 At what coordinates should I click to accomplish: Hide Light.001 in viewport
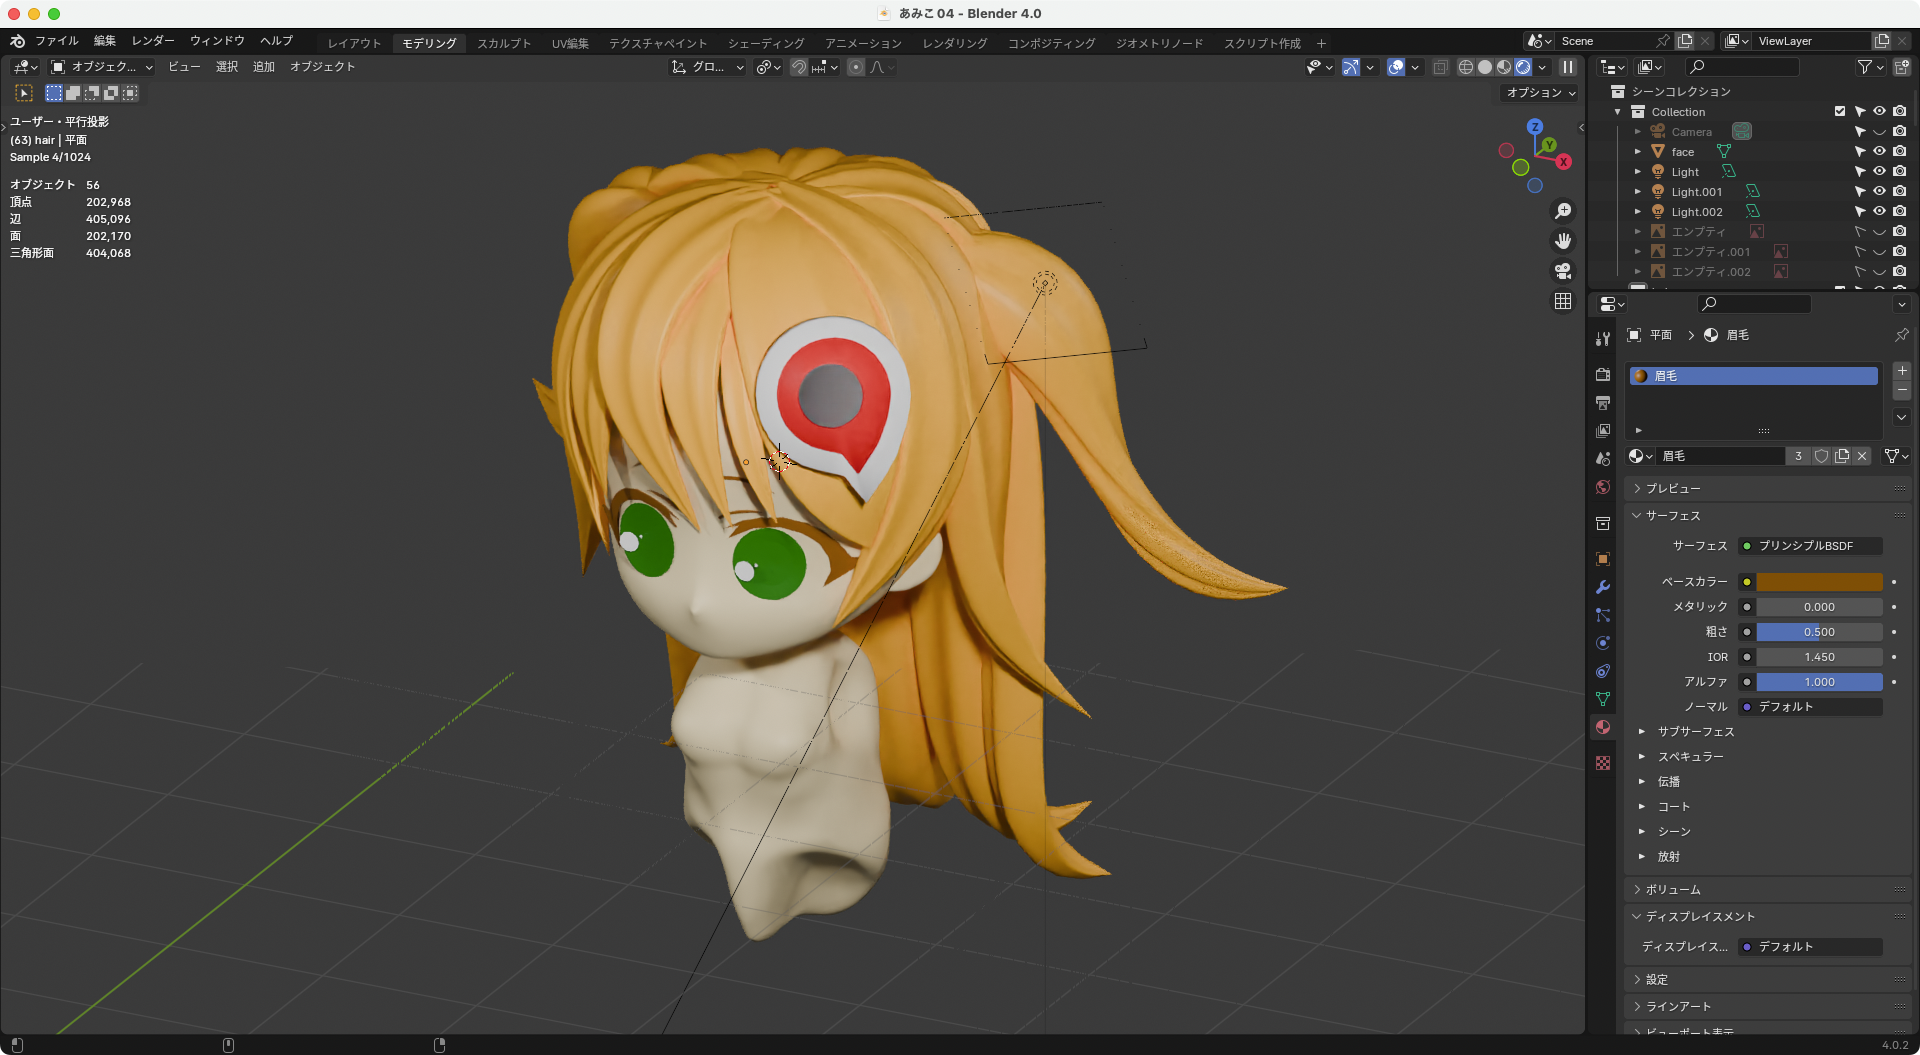[x=1880, y=192]
